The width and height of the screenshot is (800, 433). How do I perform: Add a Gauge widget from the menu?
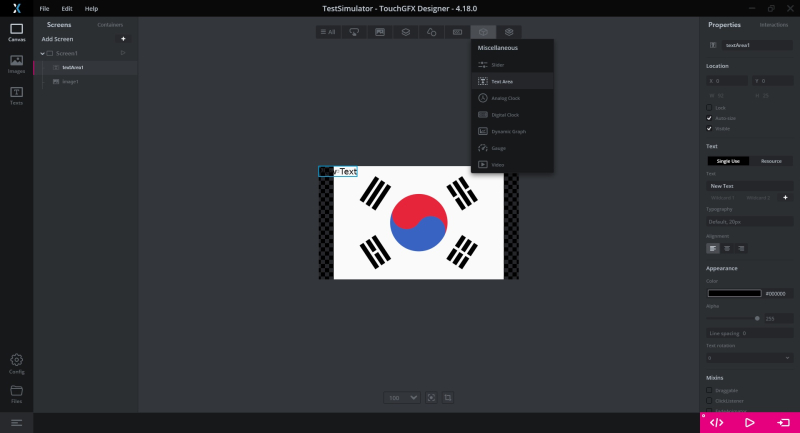click(x=498, y=147)
